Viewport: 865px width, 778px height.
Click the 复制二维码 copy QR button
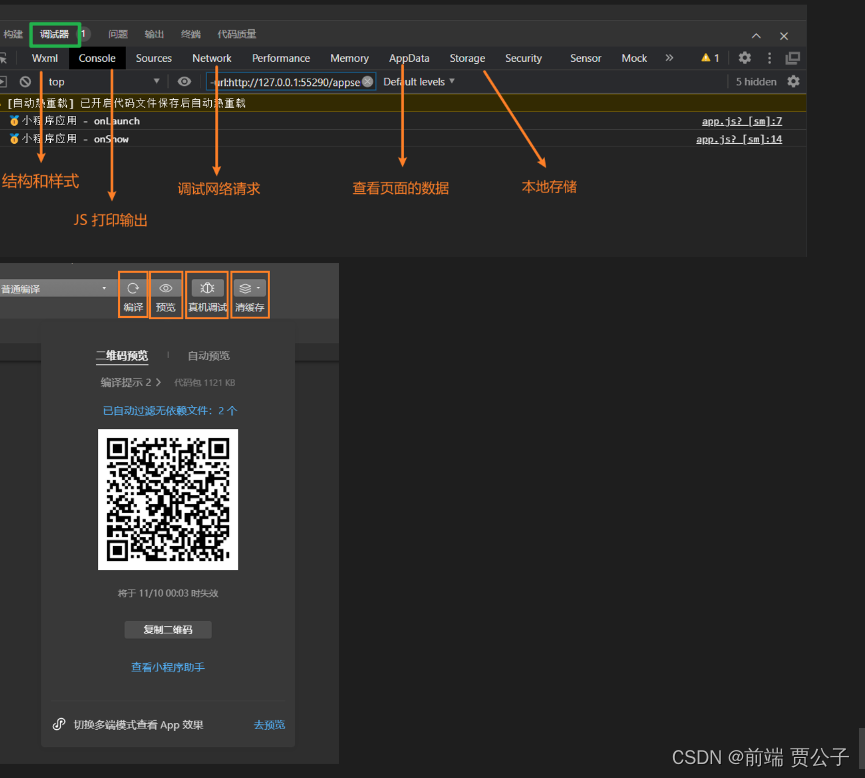[x=168, y=630]
